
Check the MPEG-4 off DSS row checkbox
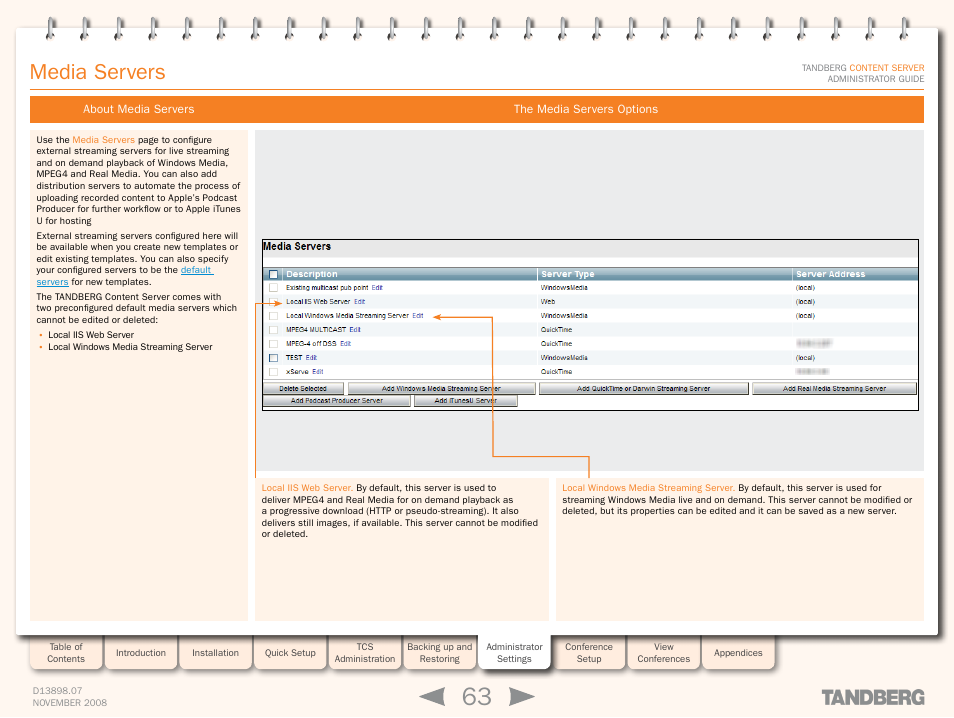[274, 344]
